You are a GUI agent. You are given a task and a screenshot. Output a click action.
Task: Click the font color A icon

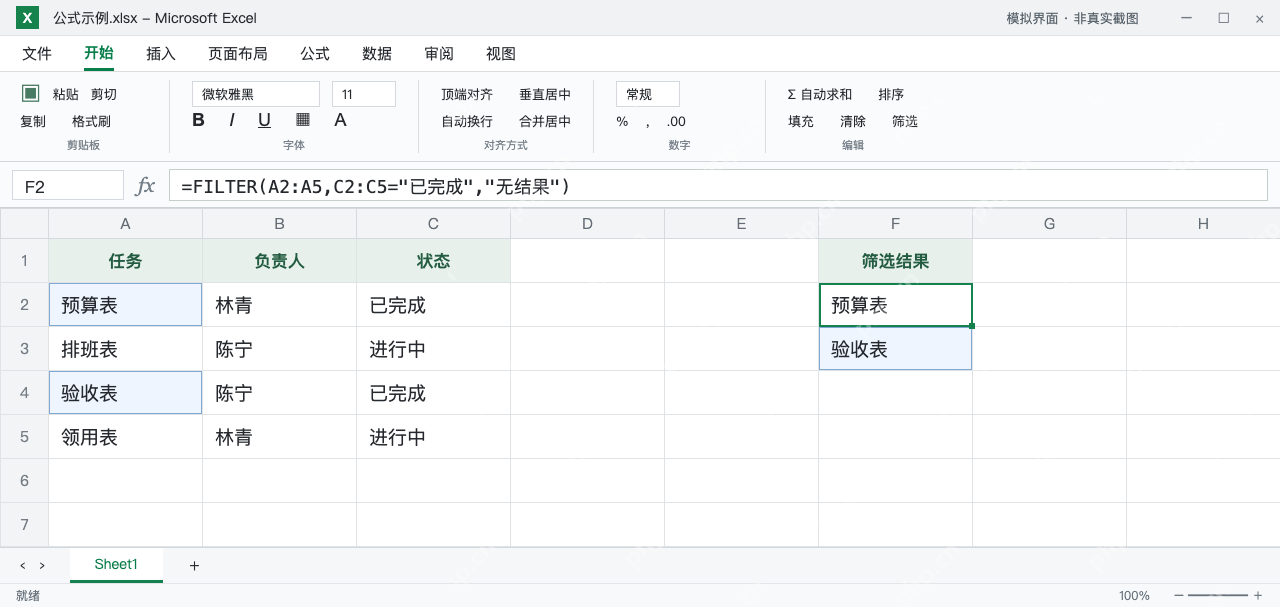pos(340,120)
